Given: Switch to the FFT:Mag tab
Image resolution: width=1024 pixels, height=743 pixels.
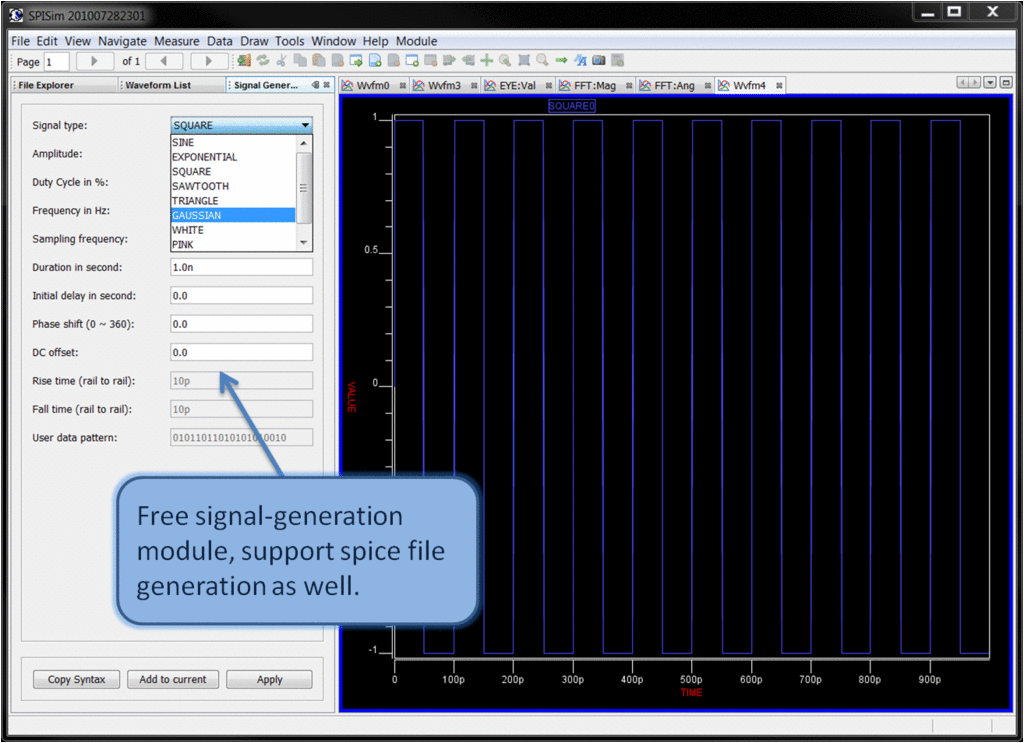Looking at the screenshot, I should tap(594, 86).
